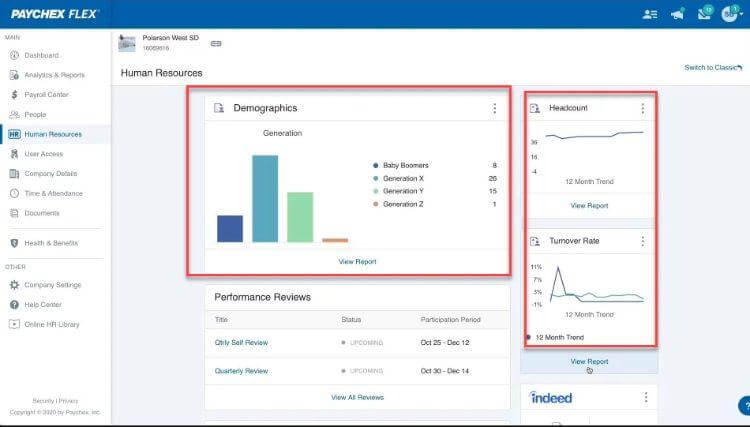Click the Company Settings gear icon

pos(14,285)
